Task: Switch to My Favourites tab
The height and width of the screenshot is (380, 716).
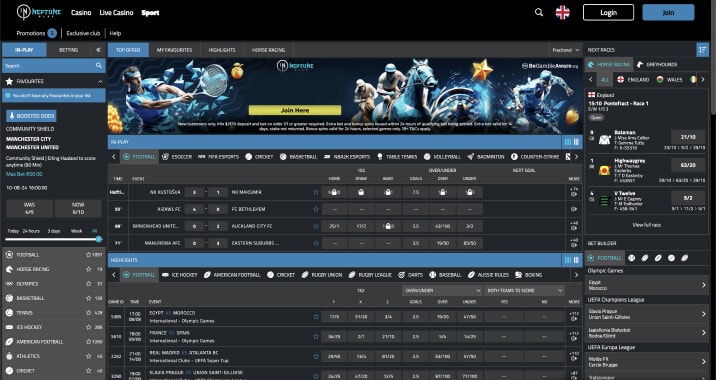Action: pos(174,50)
